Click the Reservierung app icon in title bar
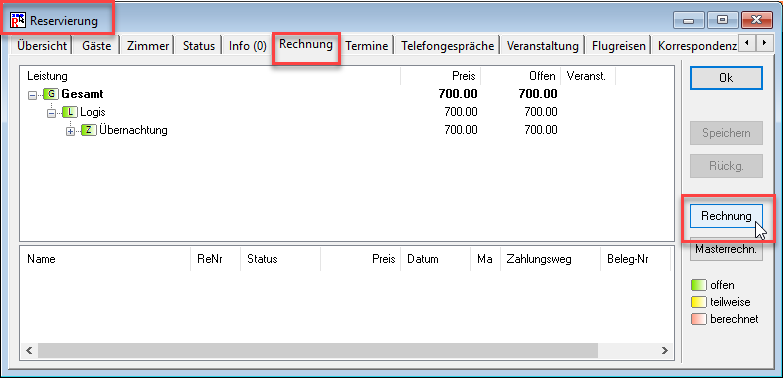This screenshot has width=783, height=378. click(18, 21)
